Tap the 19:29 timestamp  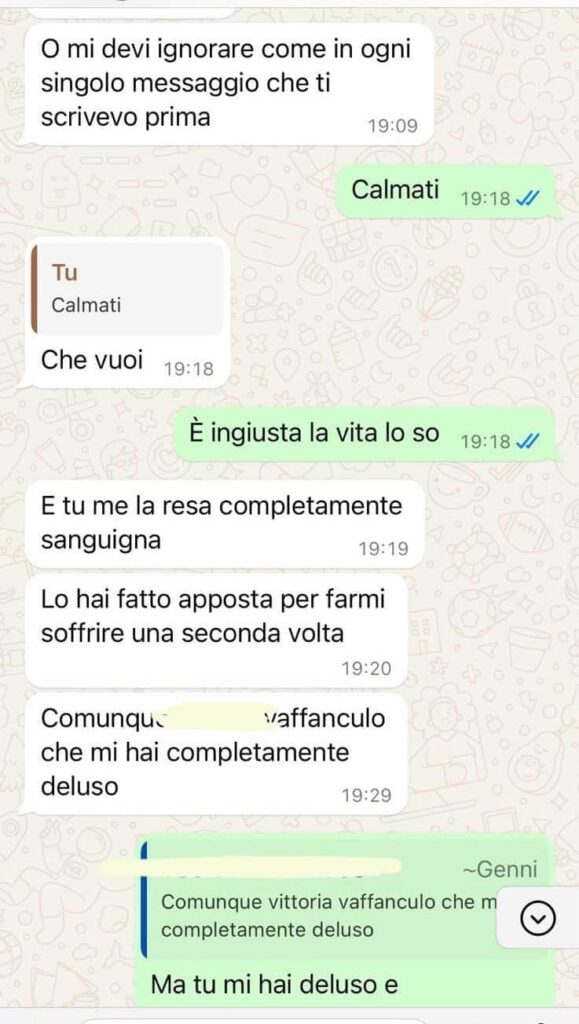(x=366, y=795)
